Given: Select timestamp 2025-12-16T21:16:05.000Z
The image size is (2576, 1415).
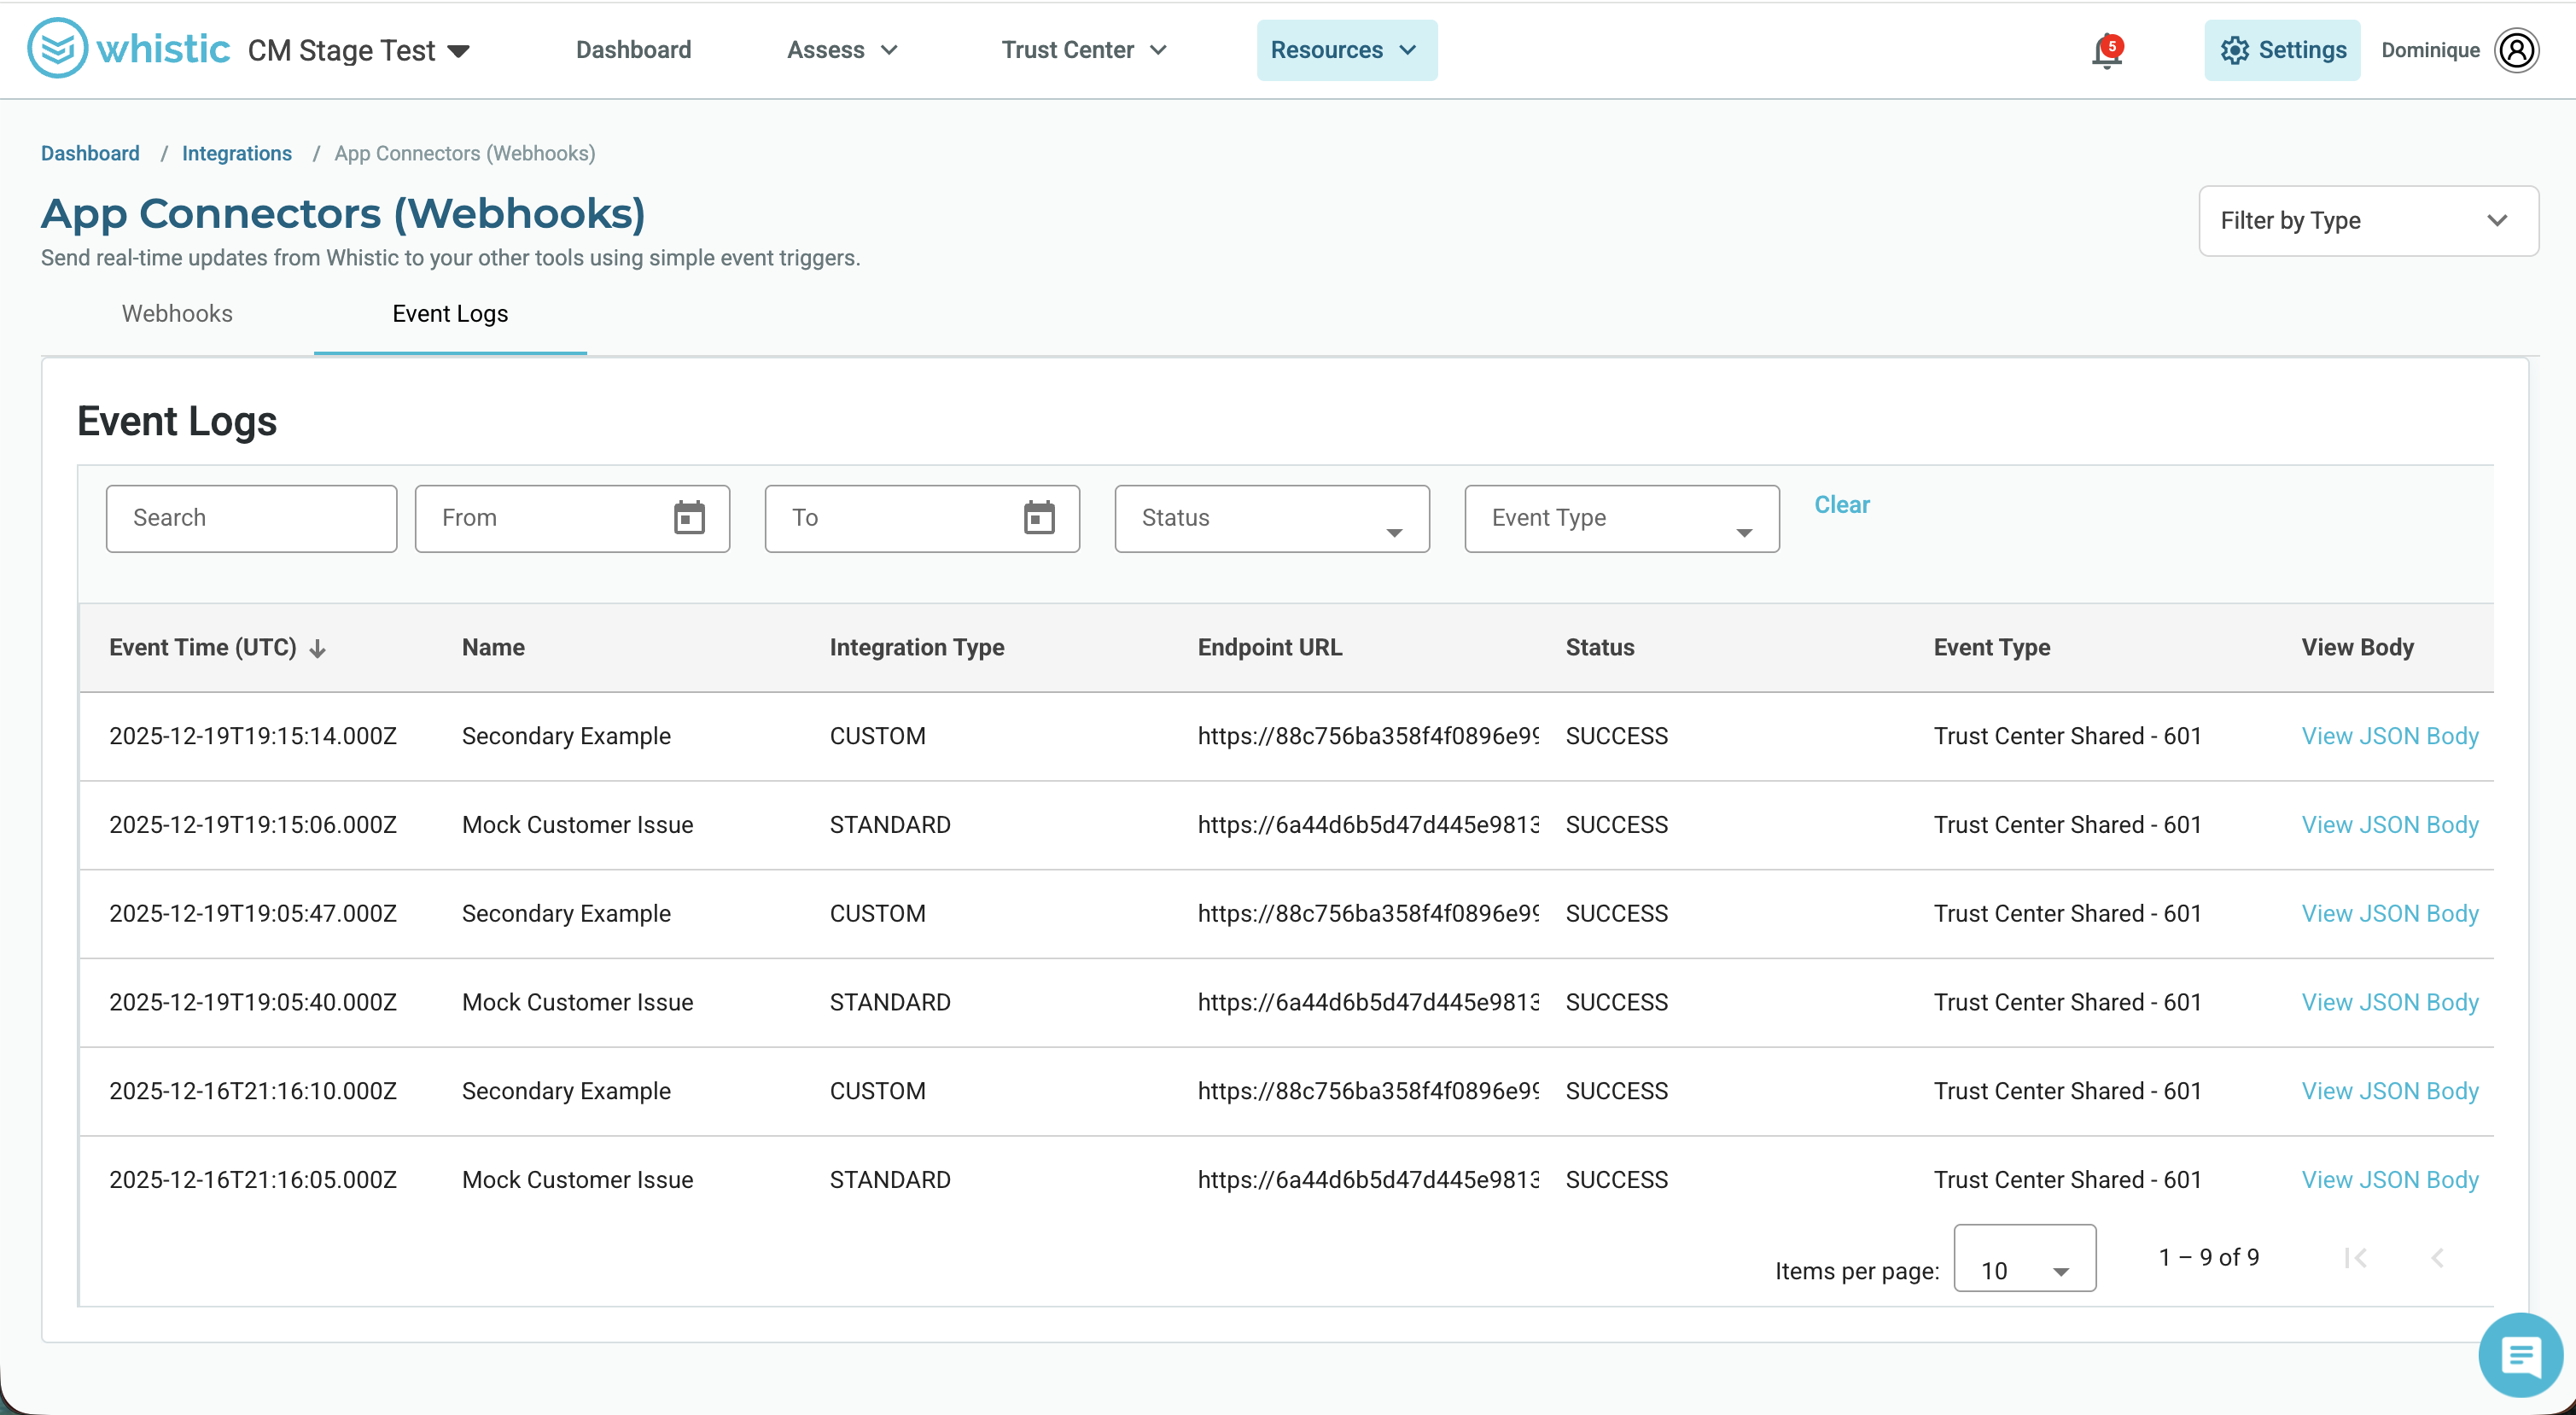Looking at the screenshot, I should point(253,1180).
